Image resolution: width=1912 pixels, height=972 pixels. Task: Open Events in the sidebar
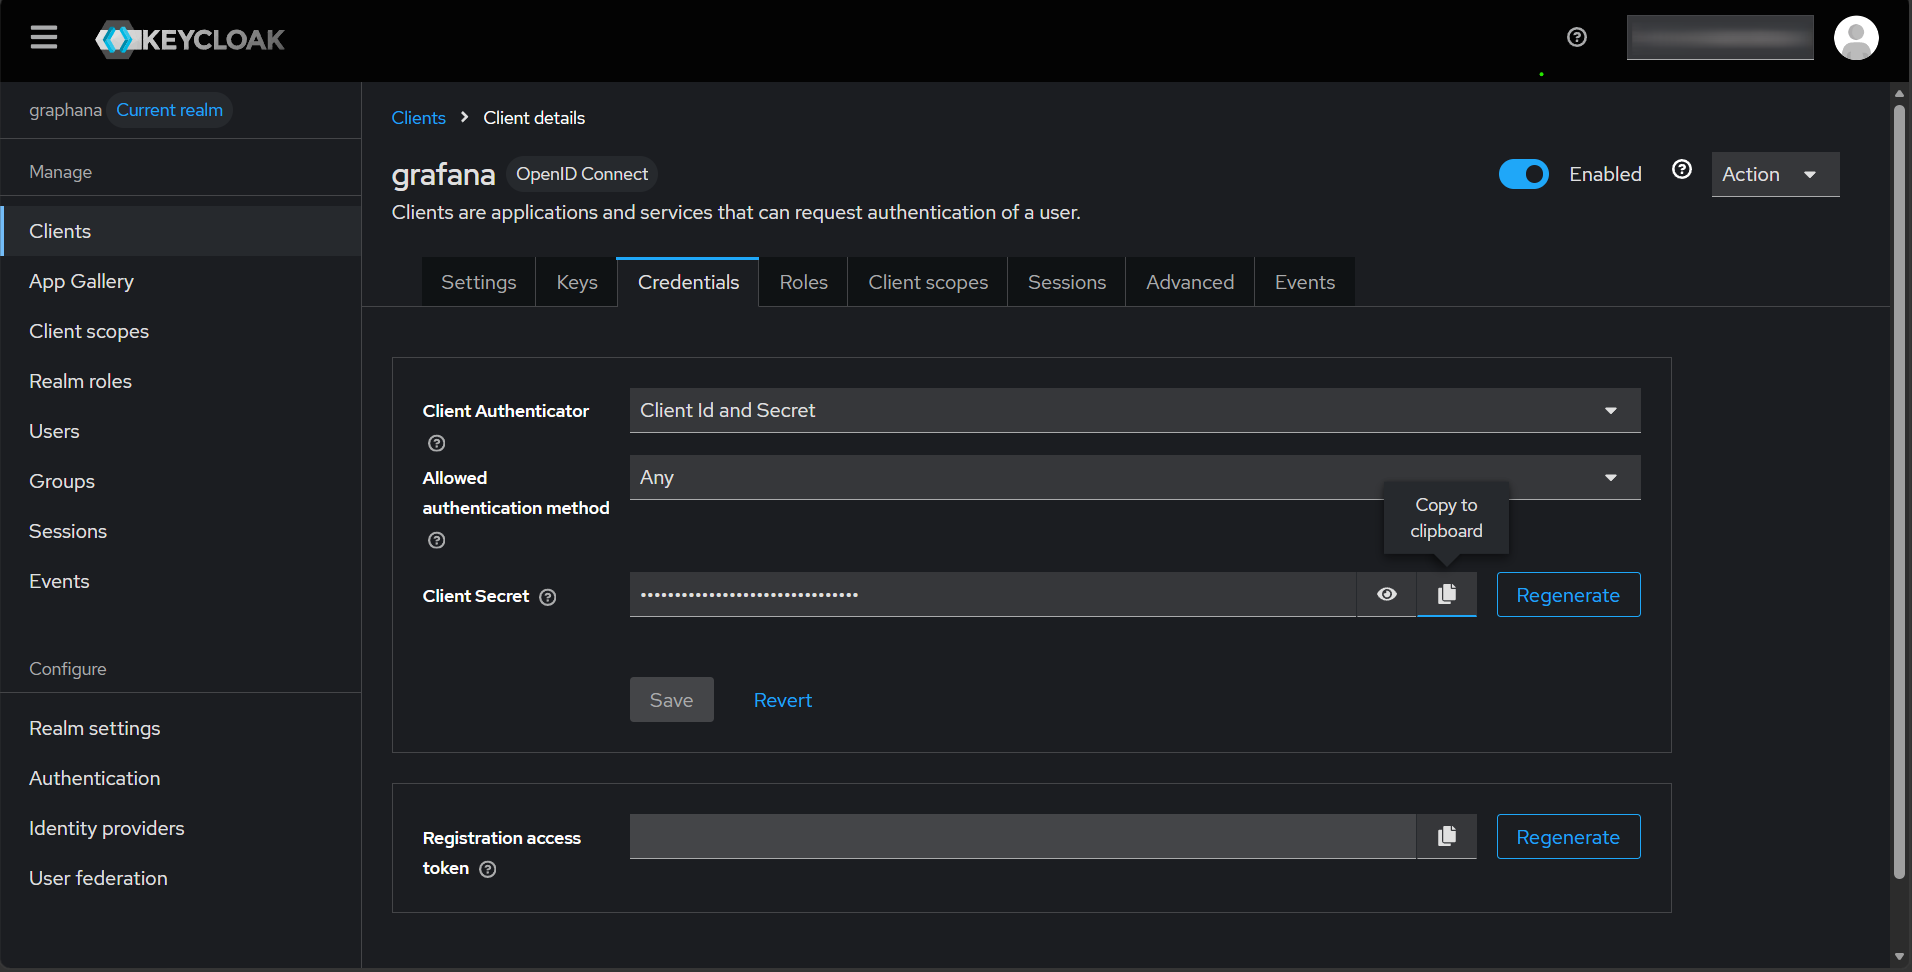[x=181, y=581]
